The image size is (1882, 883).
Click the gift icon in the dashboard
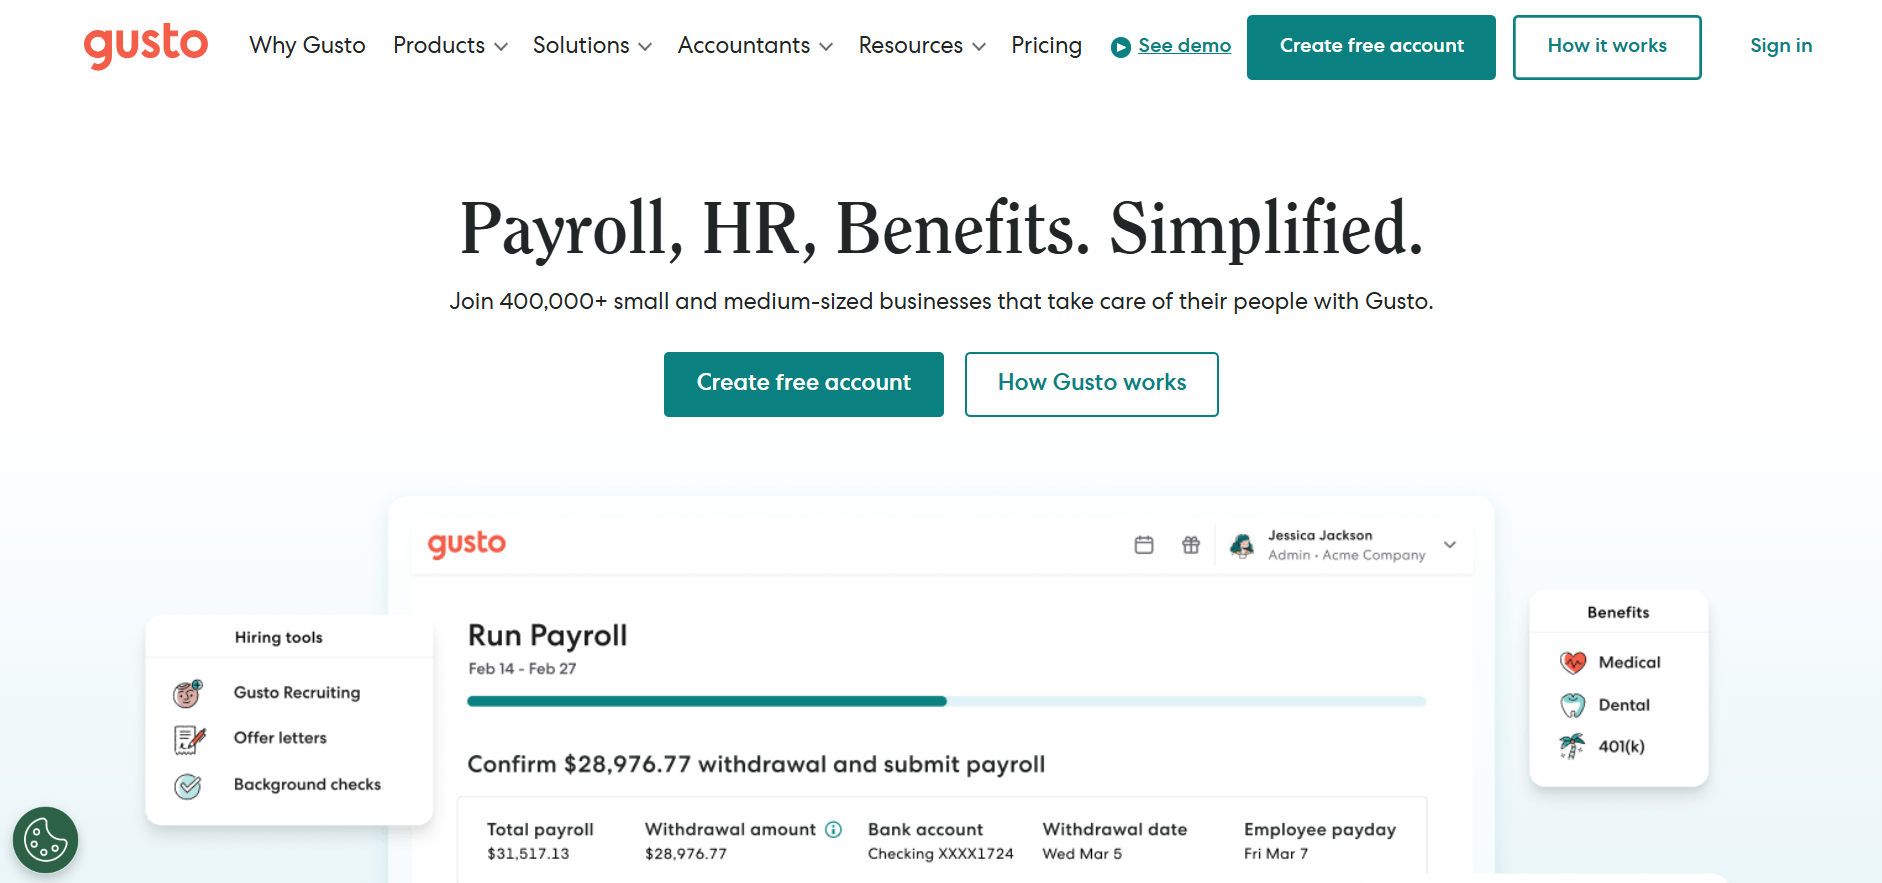[1191, 545]
